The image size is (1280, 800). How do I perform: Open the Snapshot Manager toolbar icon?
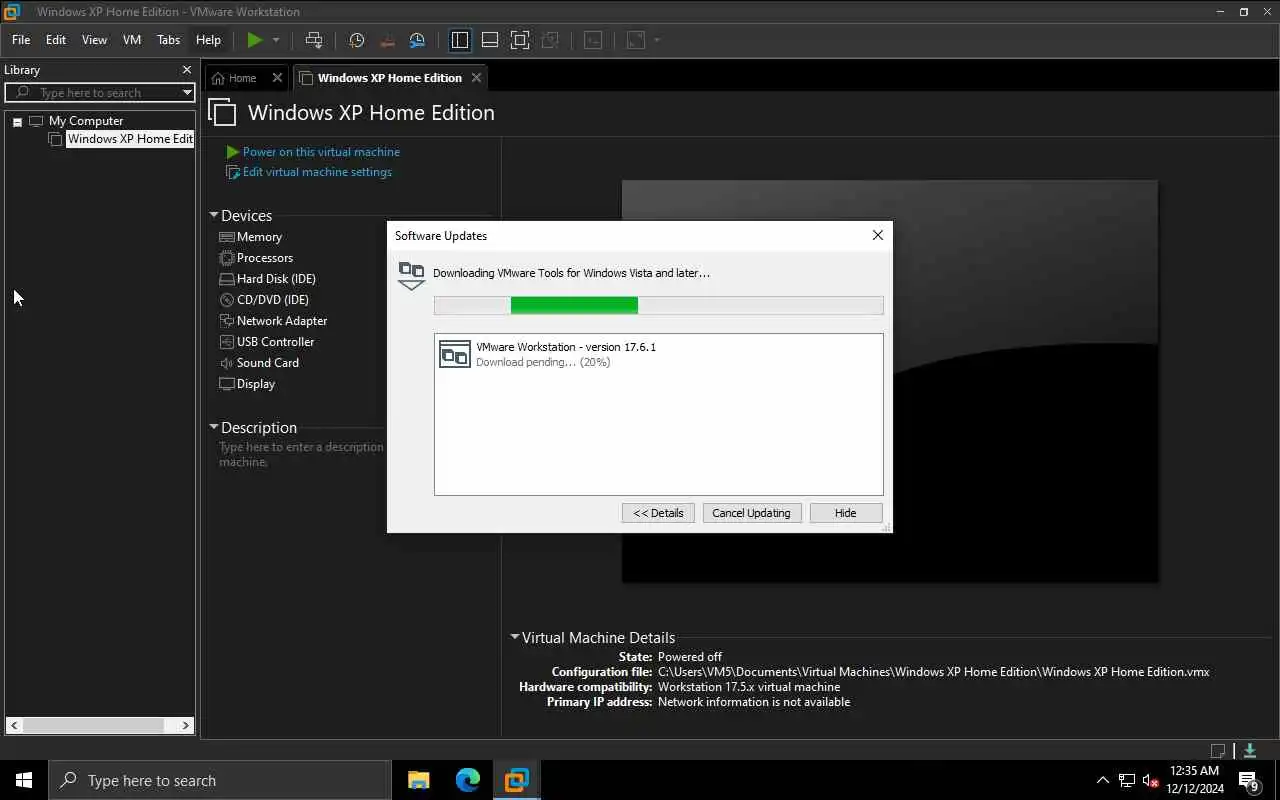tap(417, 40)
